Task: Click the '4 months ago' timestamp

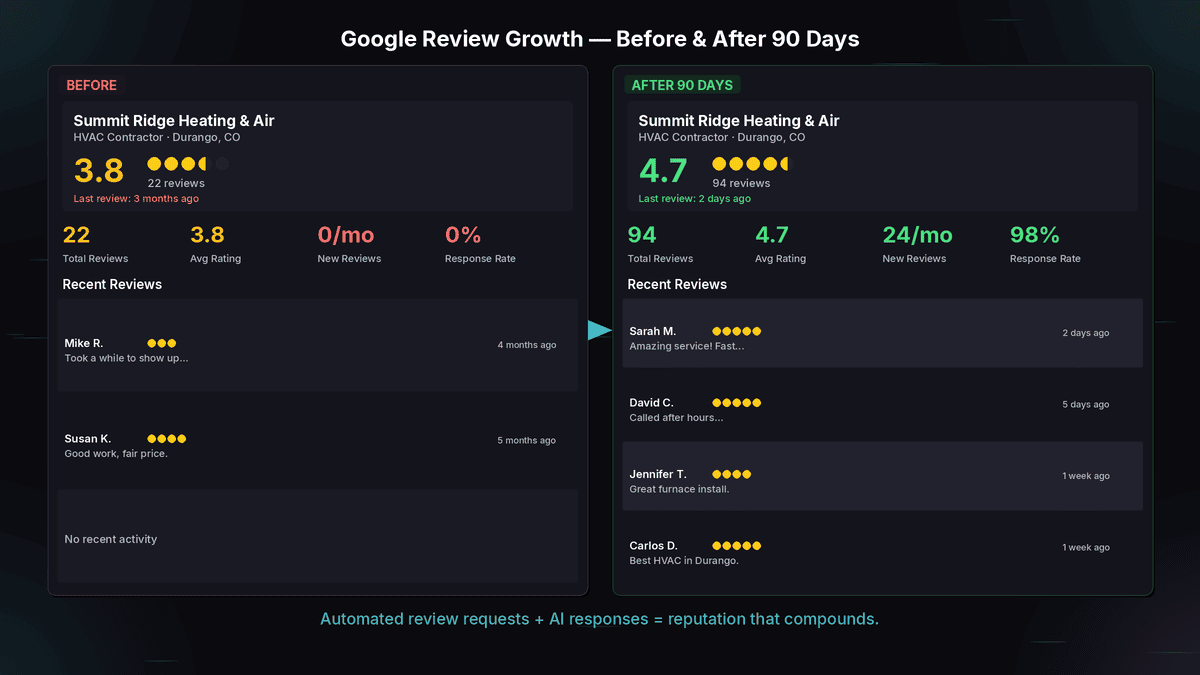Action: coord(527,345)
